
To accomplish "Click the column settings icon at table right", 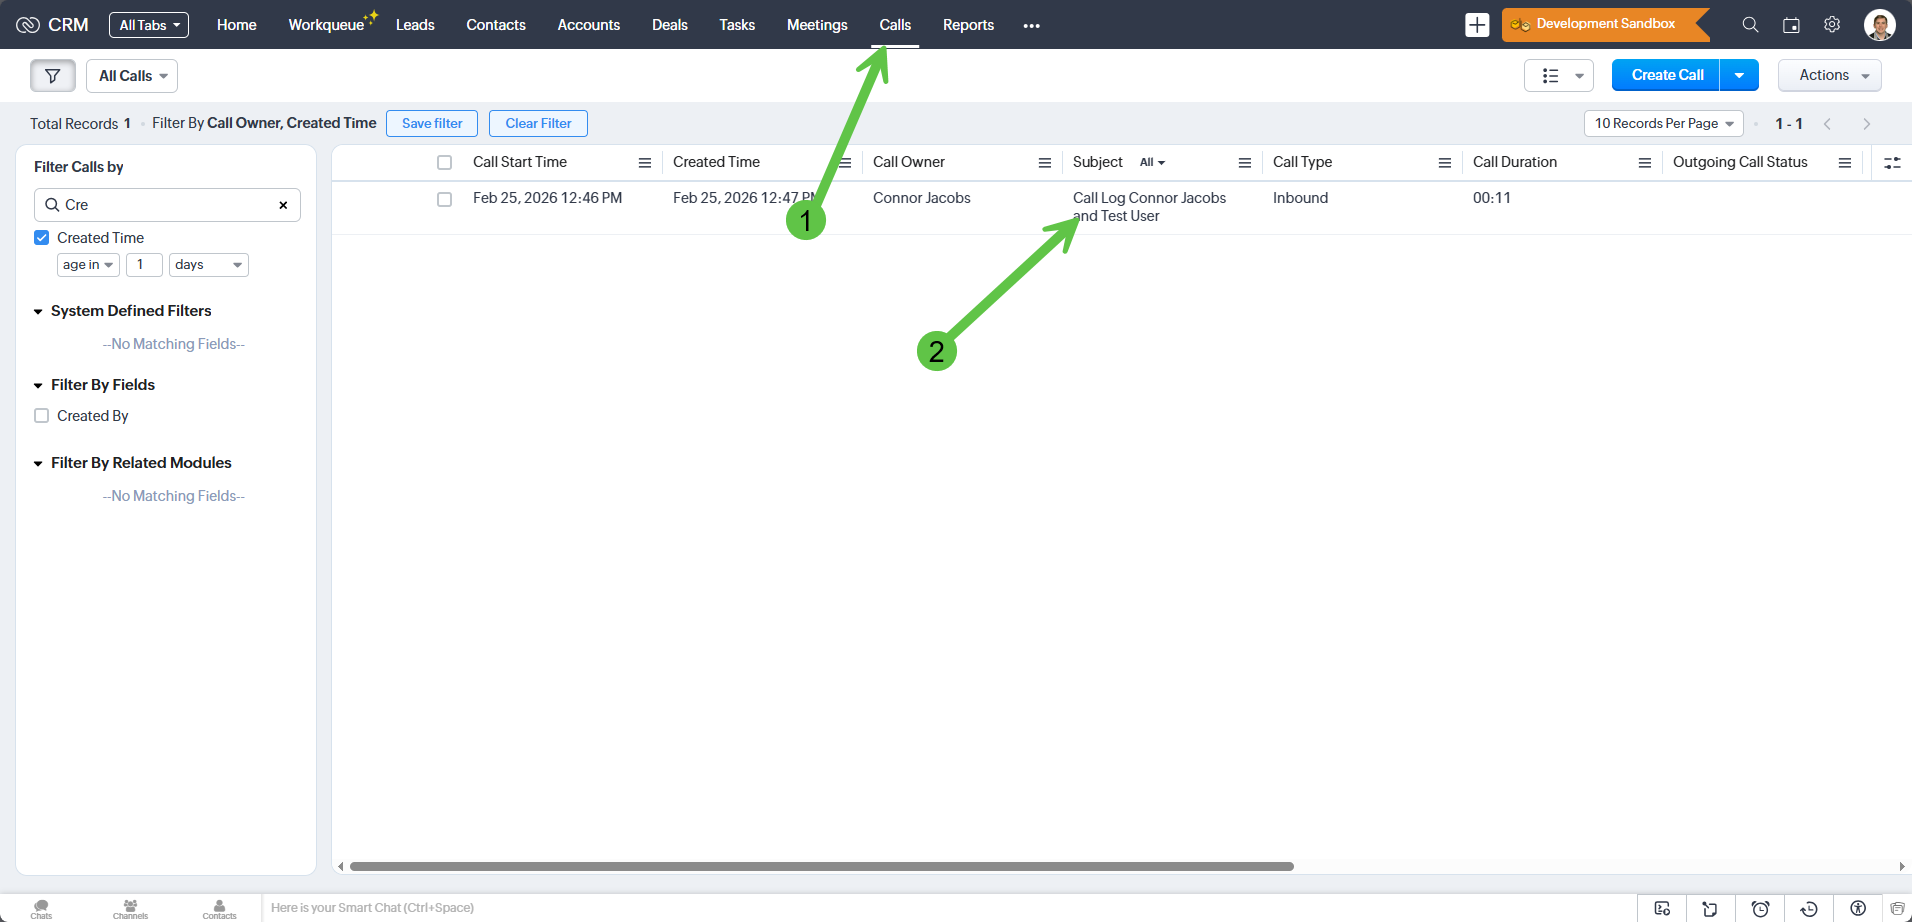I will (x=1892, y=162).
